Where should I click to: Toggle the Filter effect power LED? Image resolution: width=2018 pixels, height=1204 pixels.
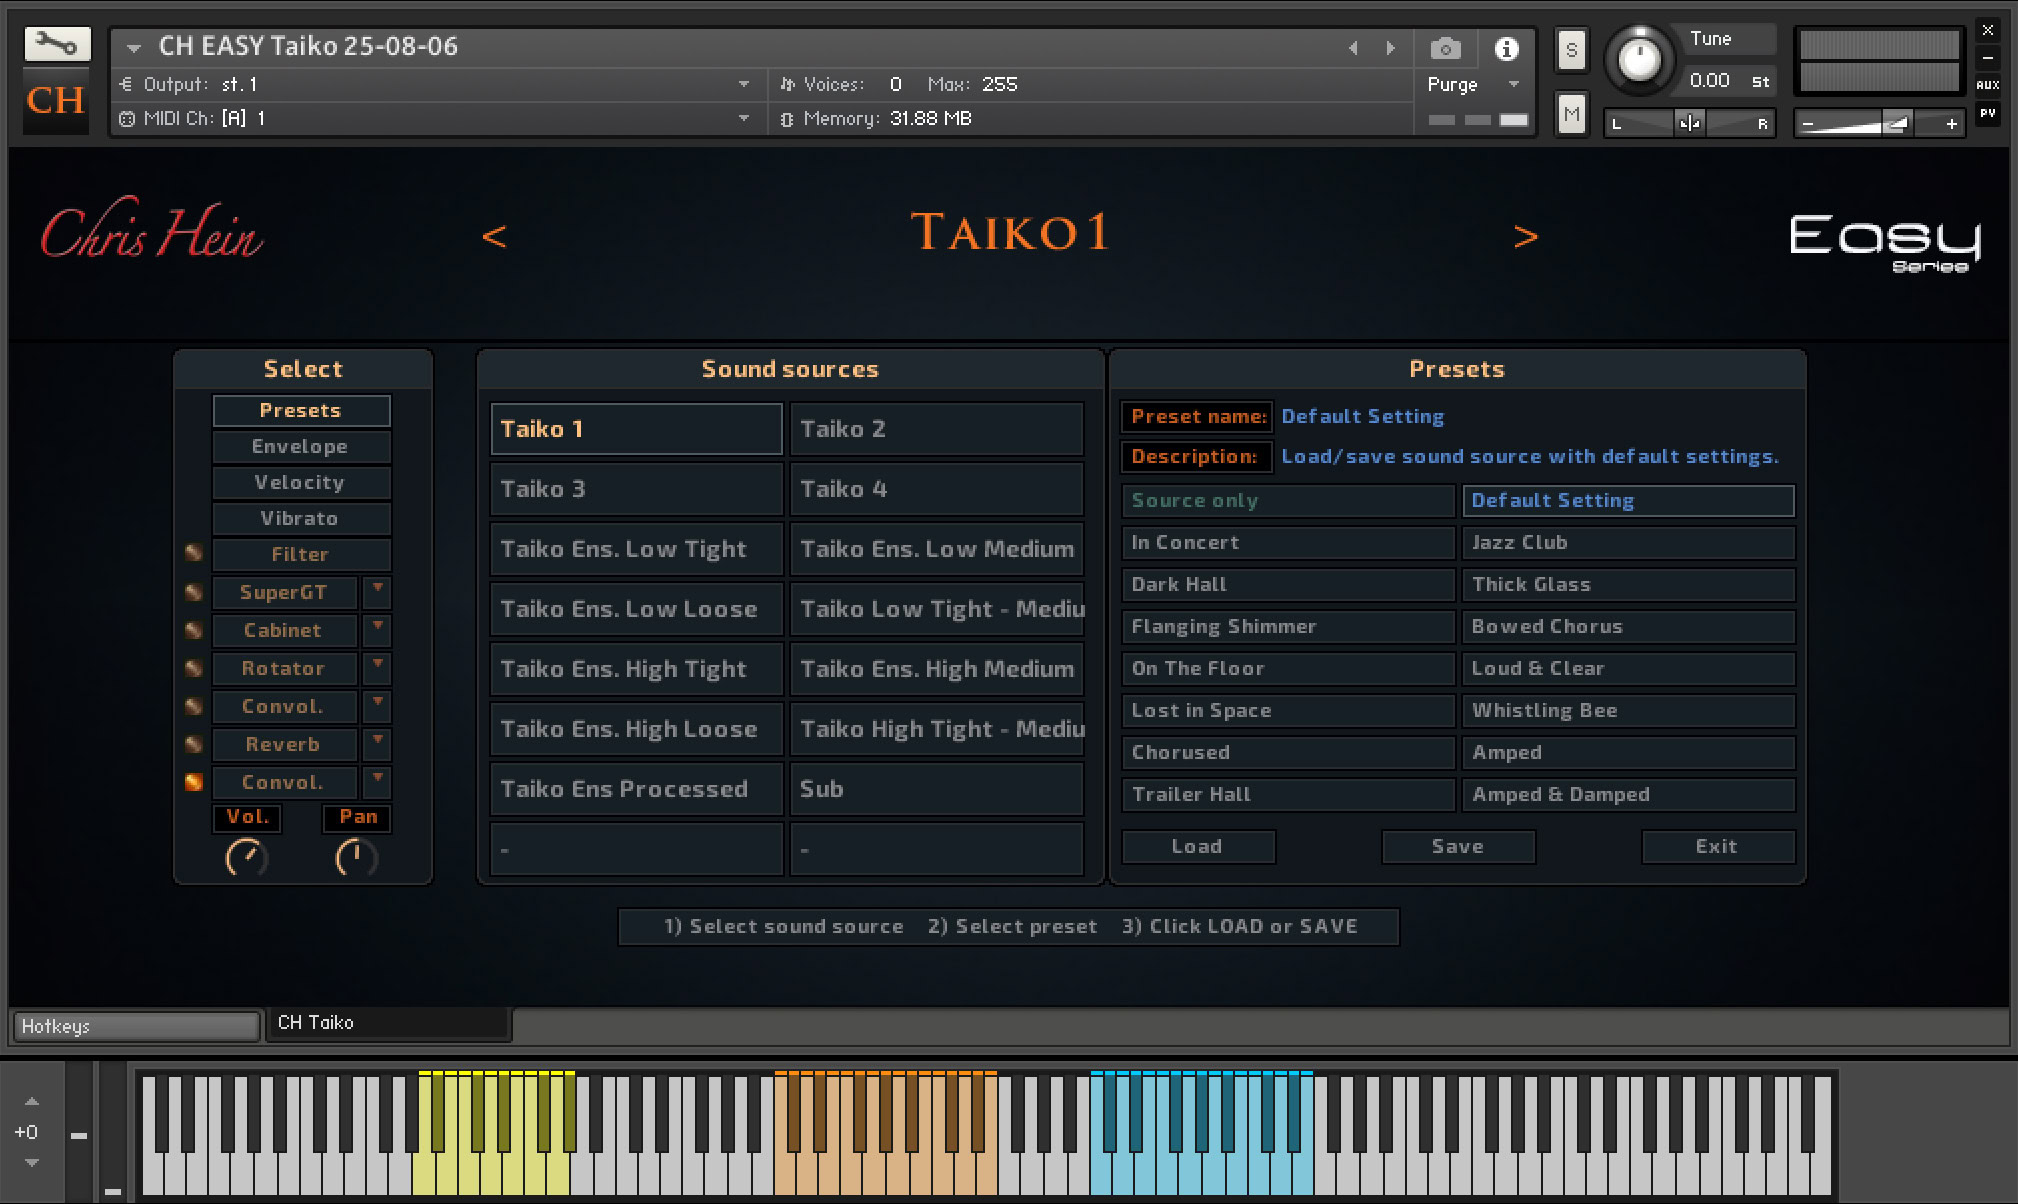(194, 552)
